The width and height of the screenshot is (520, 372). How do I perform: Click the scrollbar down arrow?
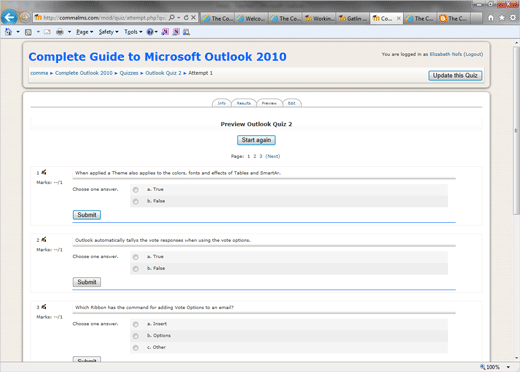[x=516, y=358]
